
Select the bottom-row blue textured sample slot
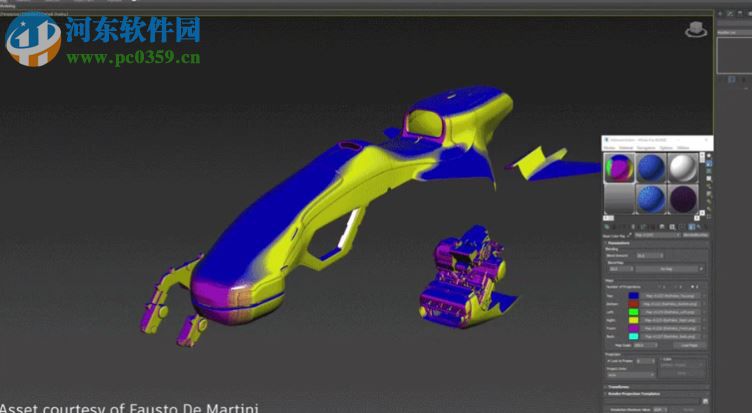point(651,199)
